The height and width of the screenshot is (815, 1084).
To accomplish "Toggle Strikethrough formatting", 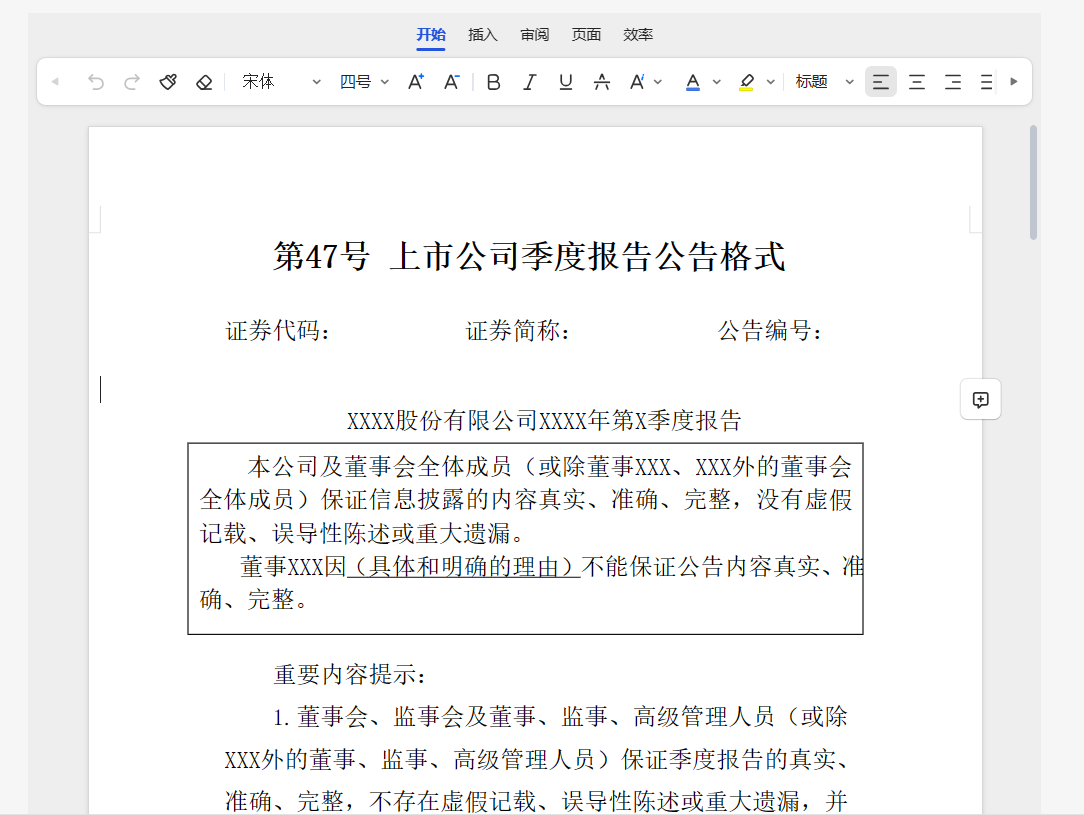I will [601, 82].
